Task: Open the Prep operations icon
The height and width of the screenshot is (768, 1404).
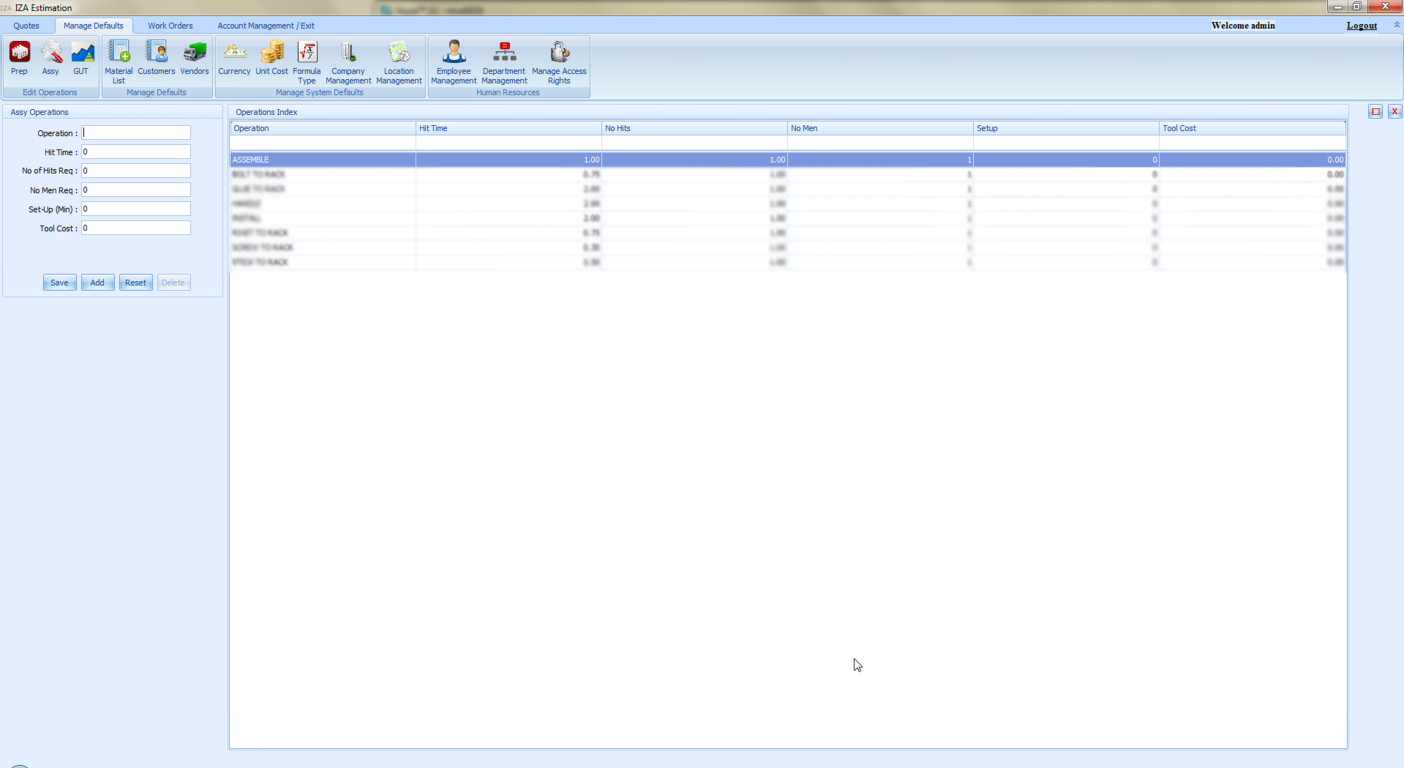Action: point(19,57)
